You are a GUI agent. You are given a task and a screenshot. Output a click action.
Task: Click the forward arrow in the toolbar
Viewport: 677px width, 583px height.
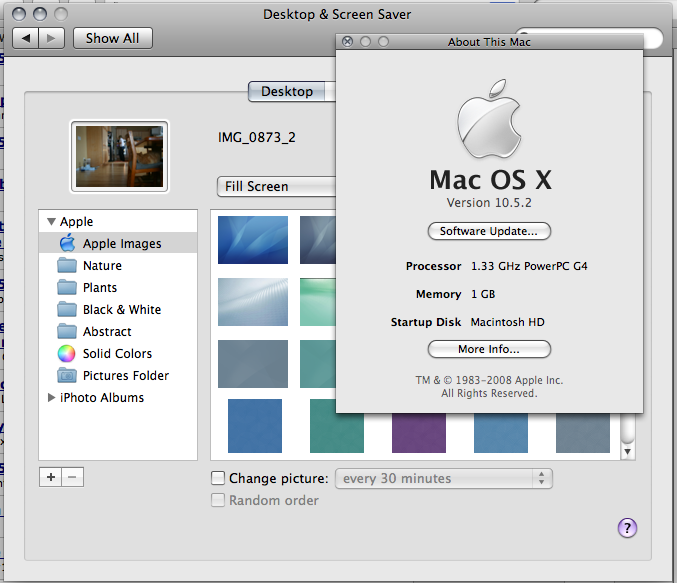(51, 38)
